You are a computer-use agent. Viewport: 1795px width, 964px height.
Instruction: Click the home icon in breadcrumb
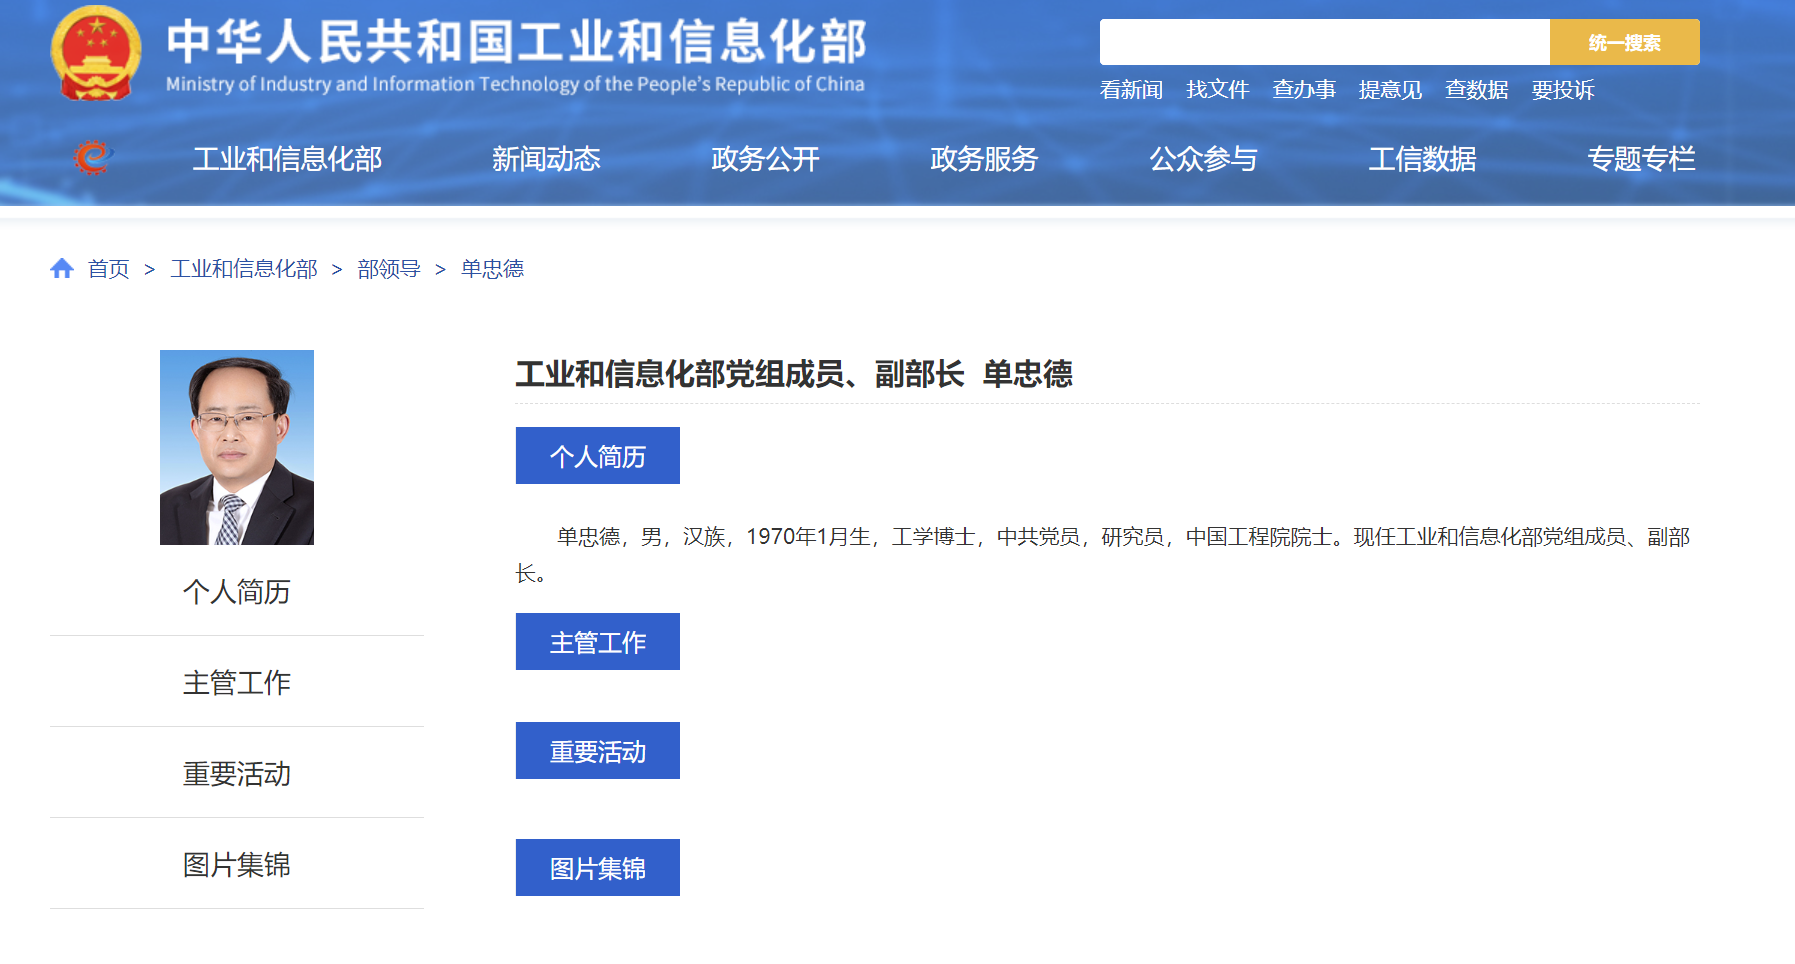click(x=62, y=268)
